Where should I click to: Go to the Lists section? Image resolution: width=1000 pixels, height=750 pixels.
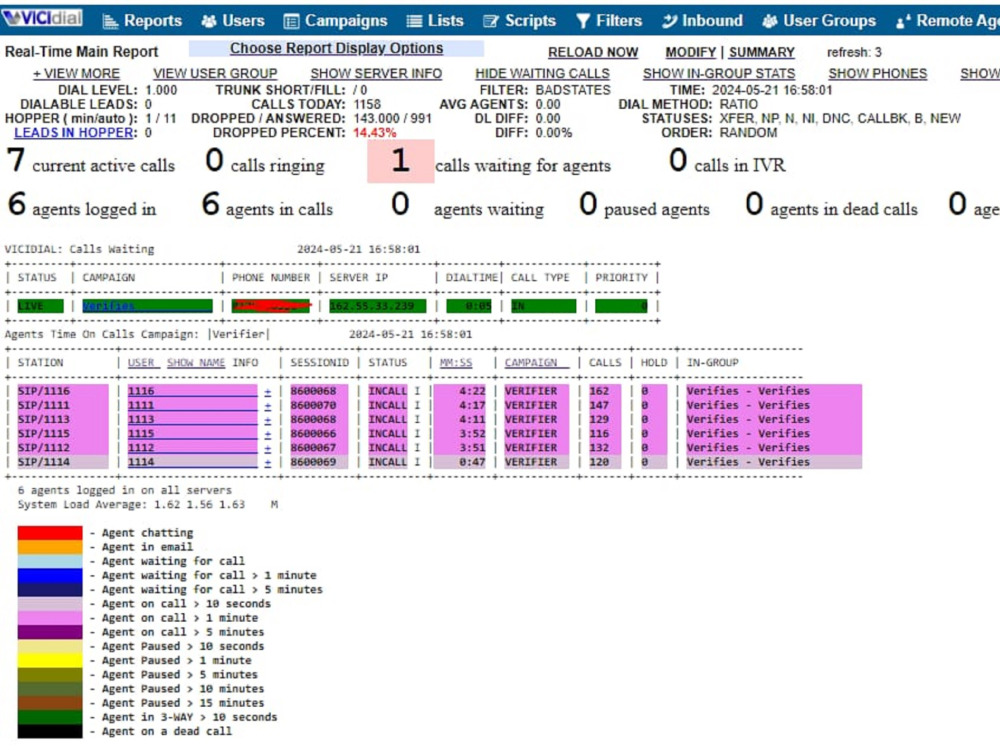[x=445, y=21]
